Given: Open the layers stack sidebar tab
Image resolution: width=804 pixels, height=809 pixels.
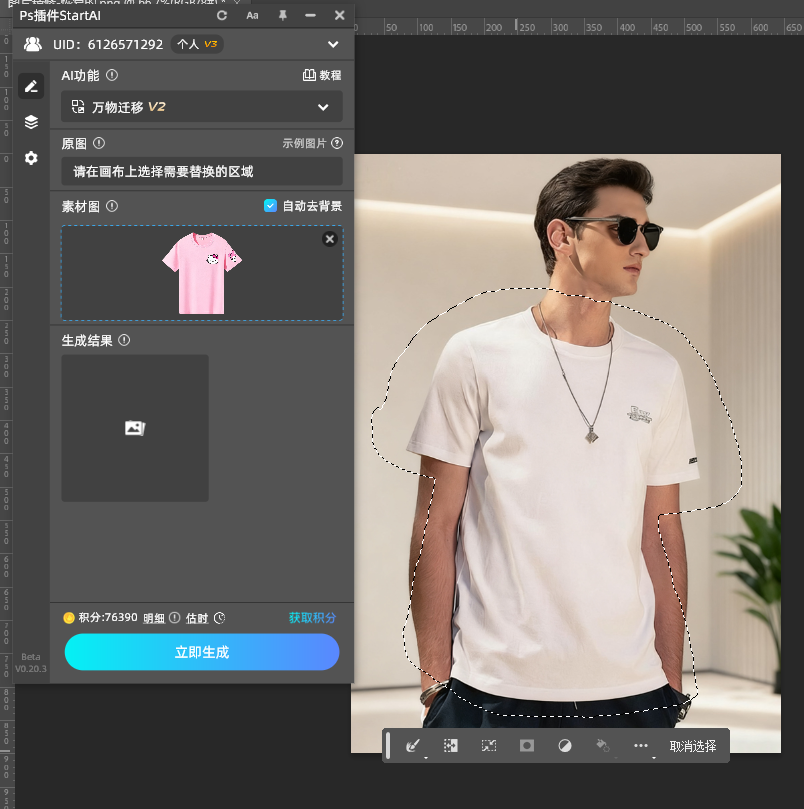Looking at the screenshot, I should [x=31, y=122].
